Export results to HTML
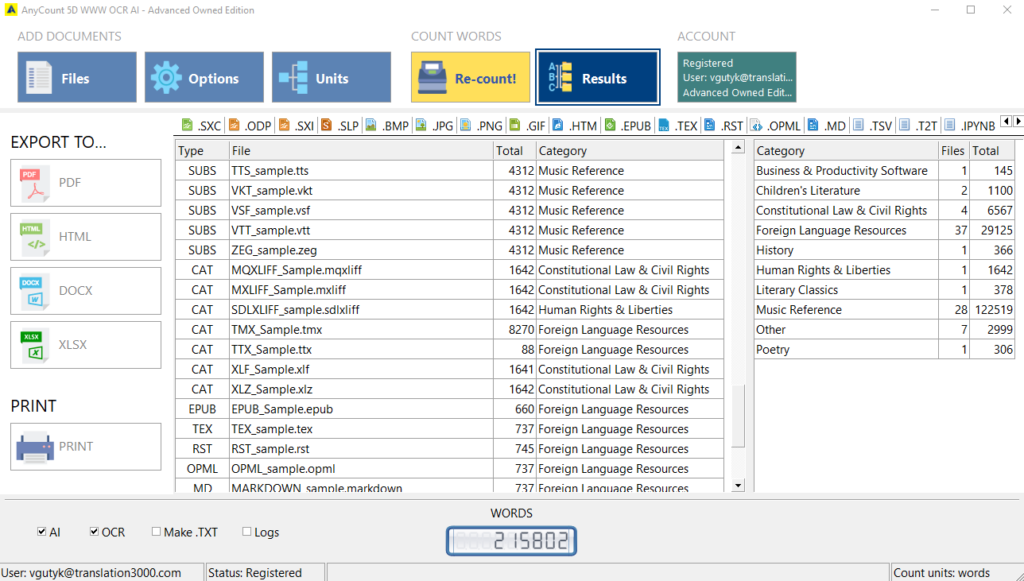Viewport: 1024px width, 581px height. [x=85, y=237]
